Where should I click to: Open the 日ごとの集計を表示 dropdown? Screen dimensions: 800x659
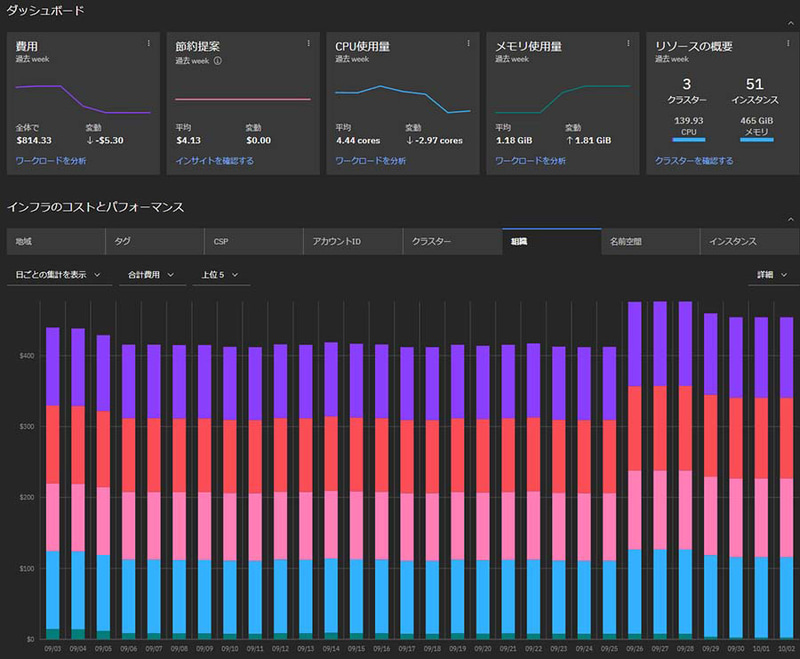59,275
